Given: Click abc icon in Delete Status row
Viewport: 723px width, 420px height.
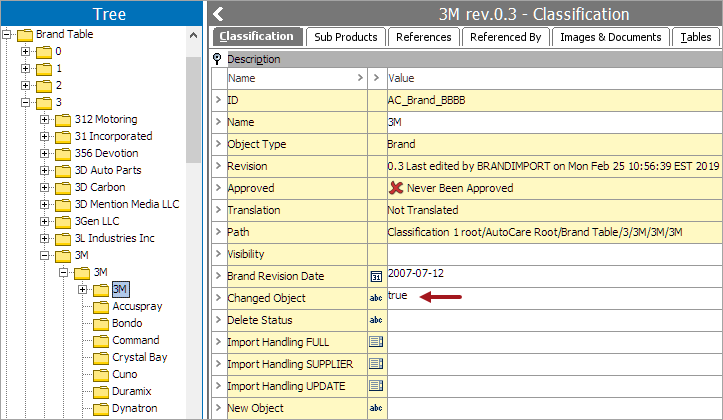Looking at the screenshot, I should (x=376, y=320).
